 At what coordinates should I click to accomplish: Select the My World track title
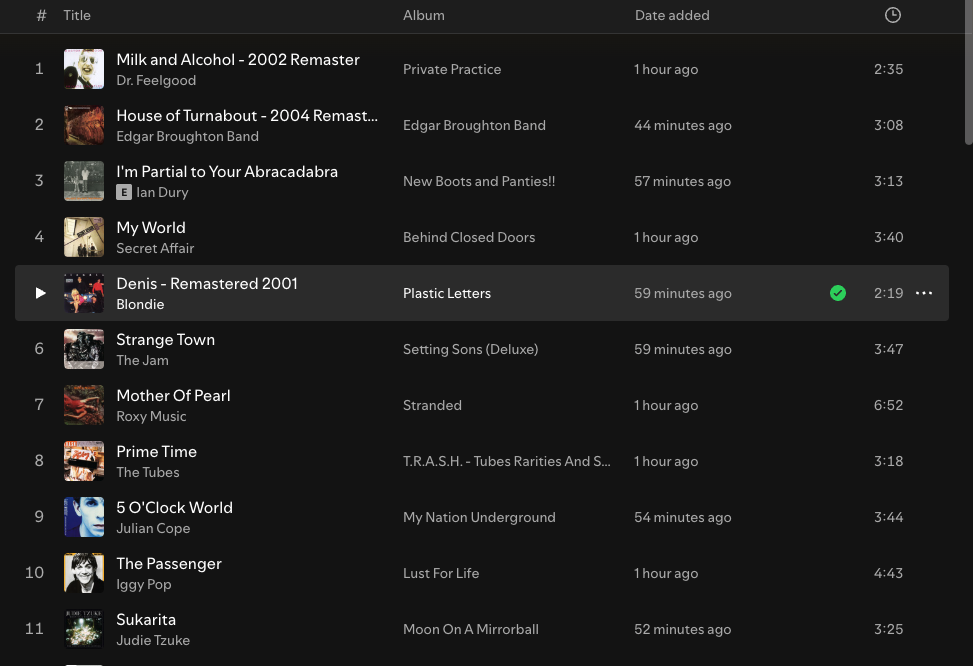coord(151,228)
